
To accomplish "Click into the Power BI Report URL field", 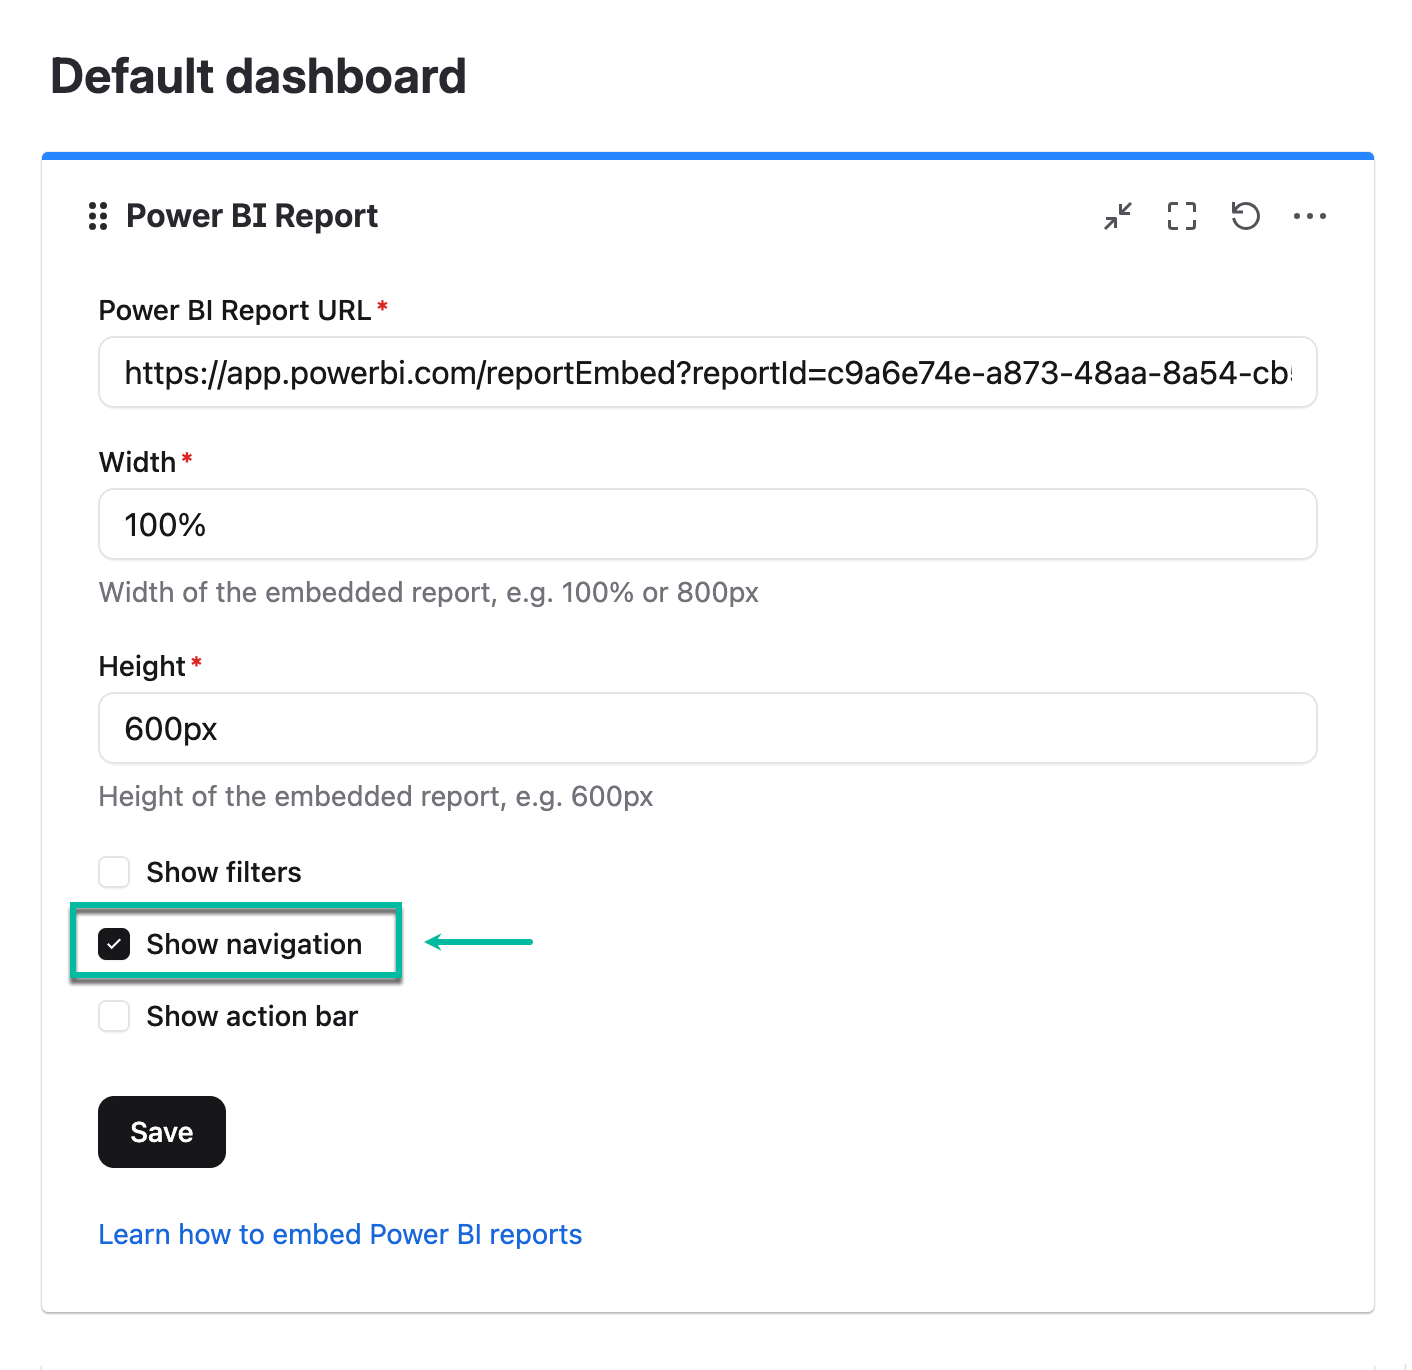I will point(707,373).
